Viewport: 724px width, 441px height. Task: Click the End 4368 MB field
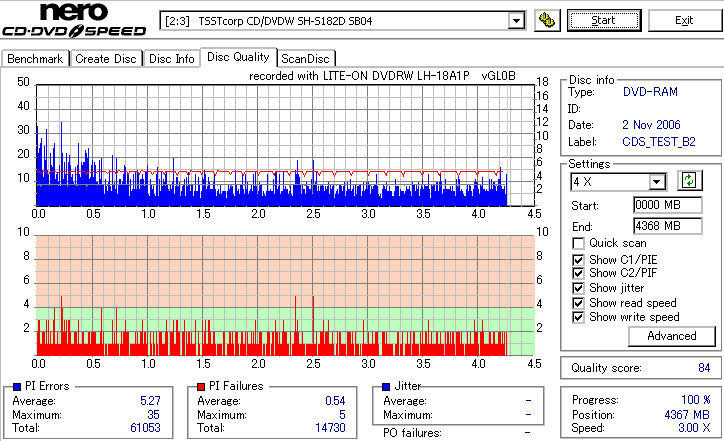click(x=668, y=226)
